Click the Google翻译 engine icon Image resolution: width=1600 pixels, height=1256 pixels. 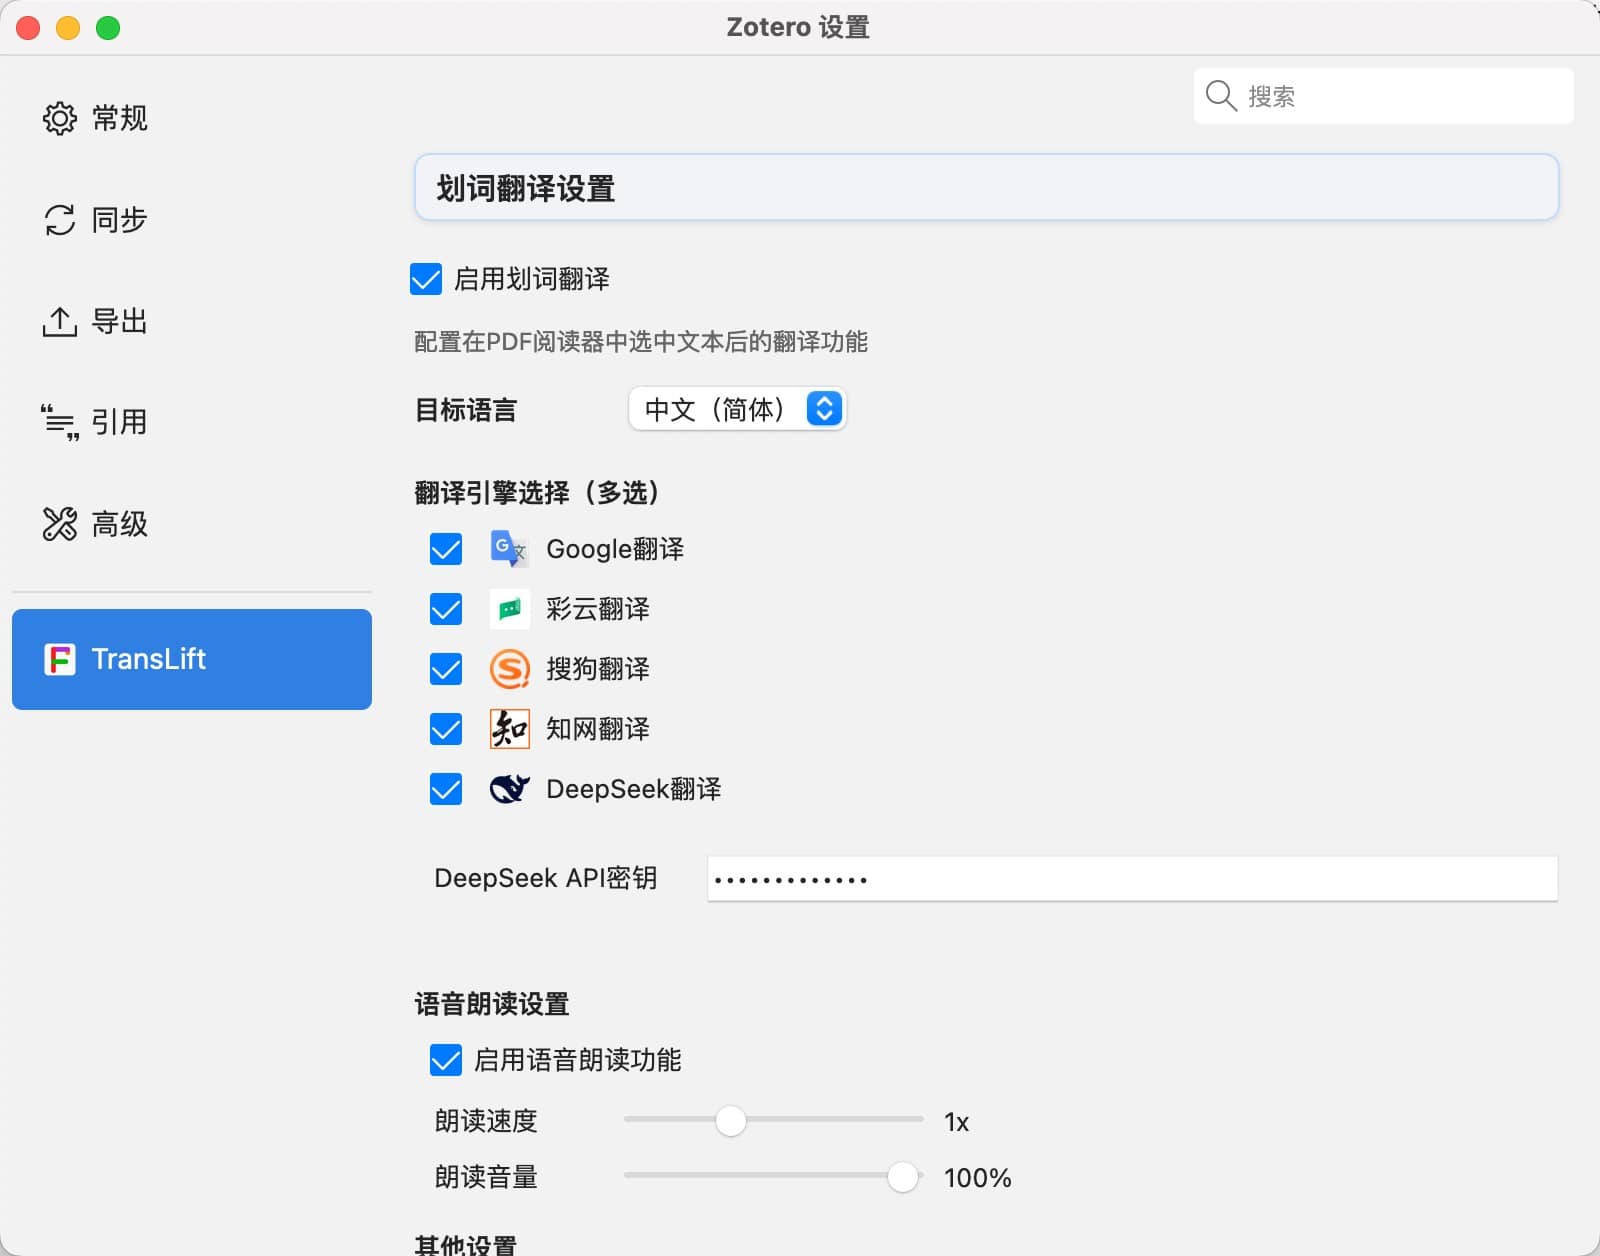tap(510, 549)
